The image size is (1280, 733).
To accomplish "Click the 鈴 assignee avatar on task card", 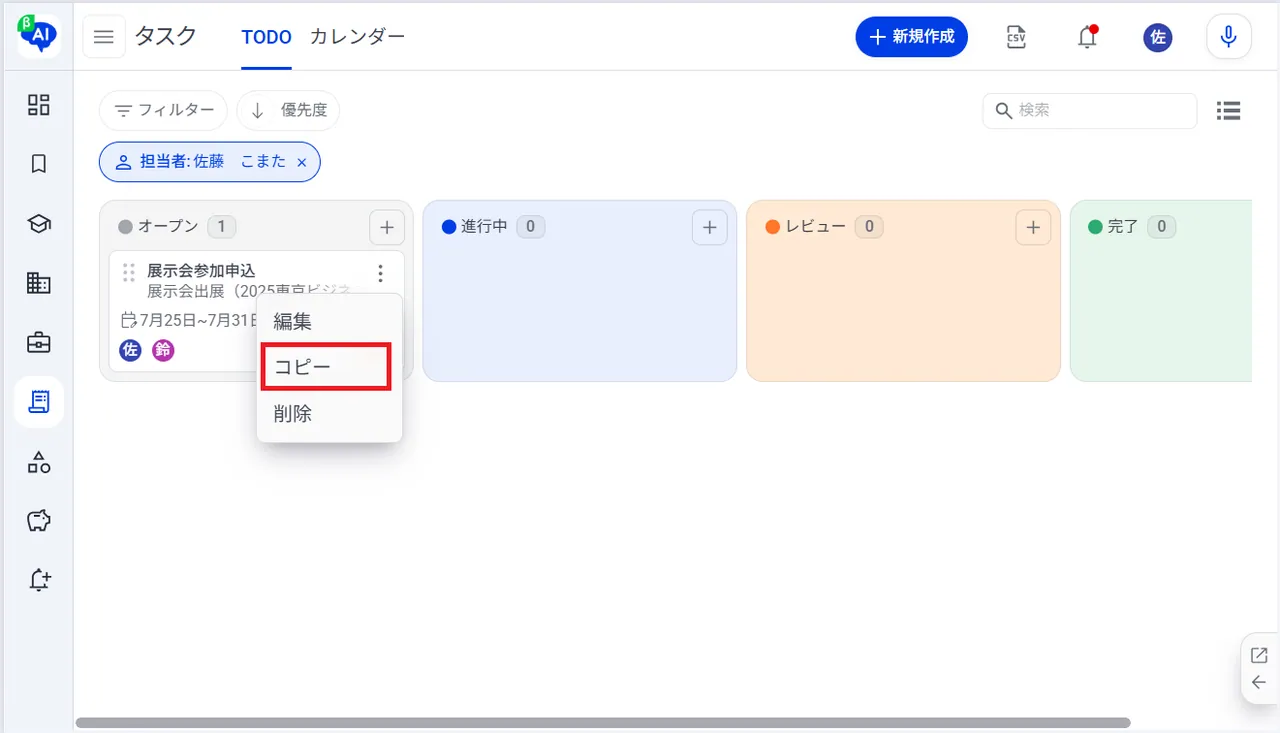I will tap(163, 350).
